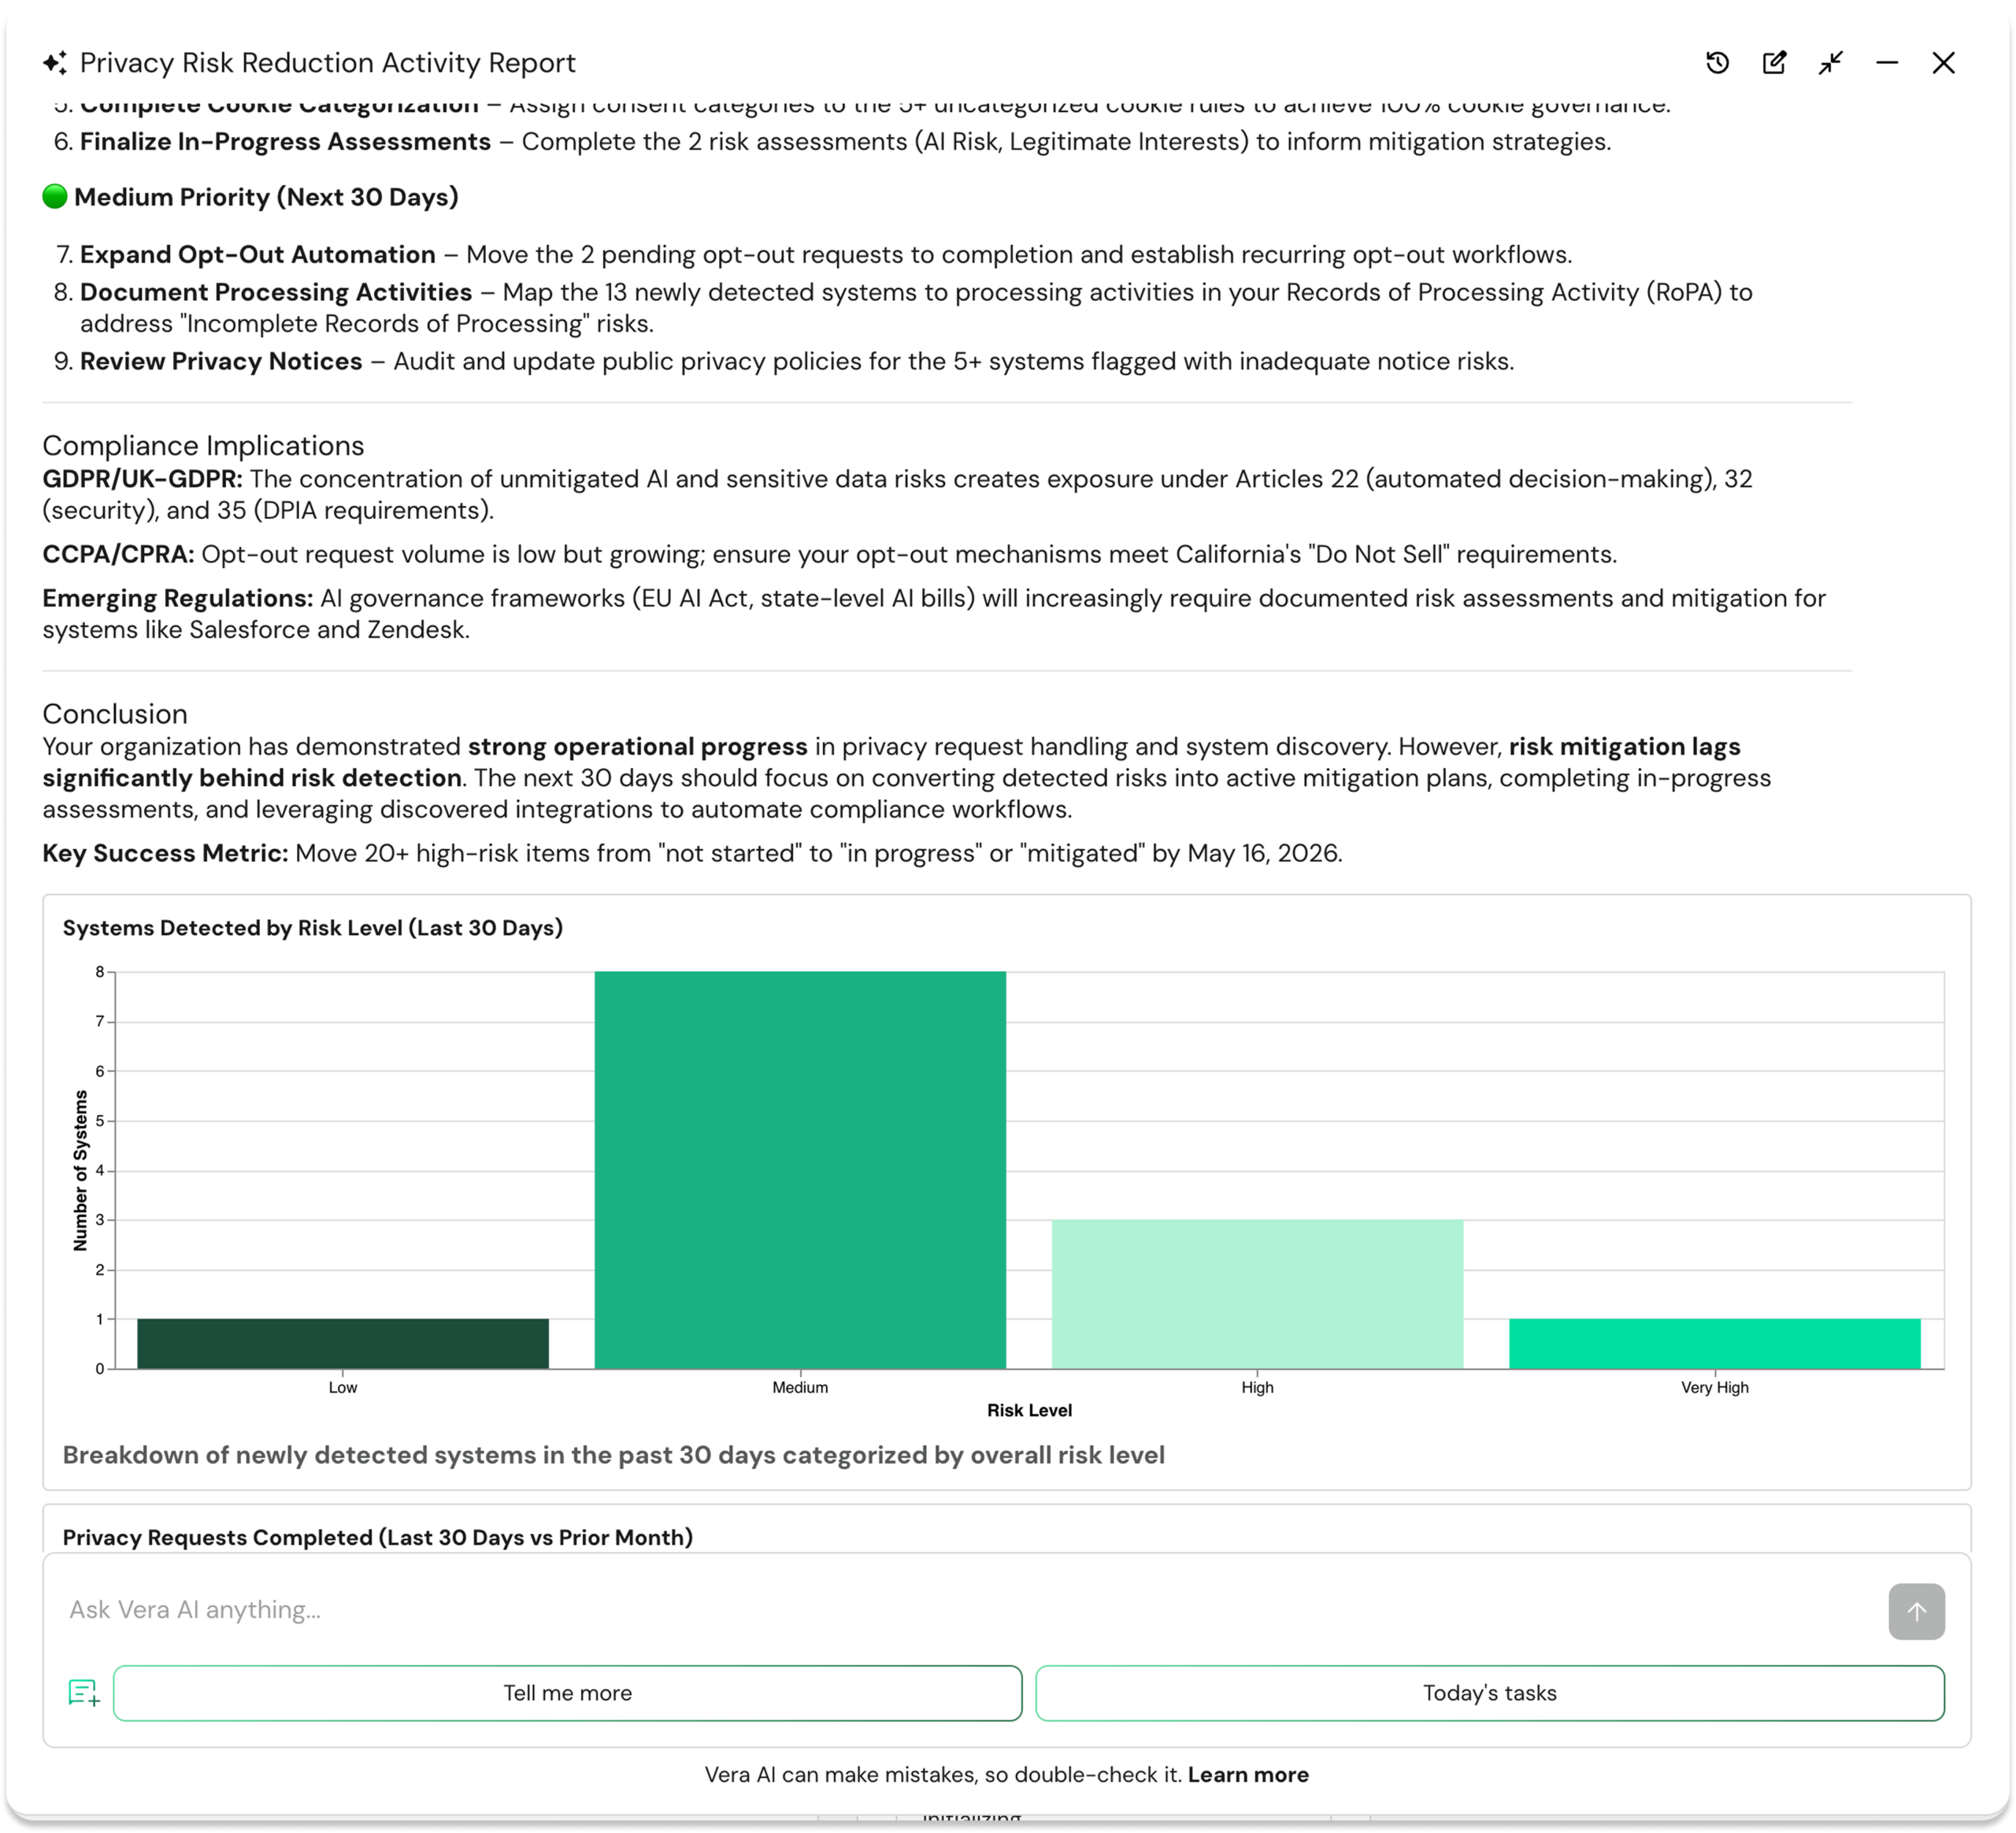2016x1833 pixels.
Task: Click the 'Conclusion' heading
Action: pyautogui.click(x=115, y=714)
